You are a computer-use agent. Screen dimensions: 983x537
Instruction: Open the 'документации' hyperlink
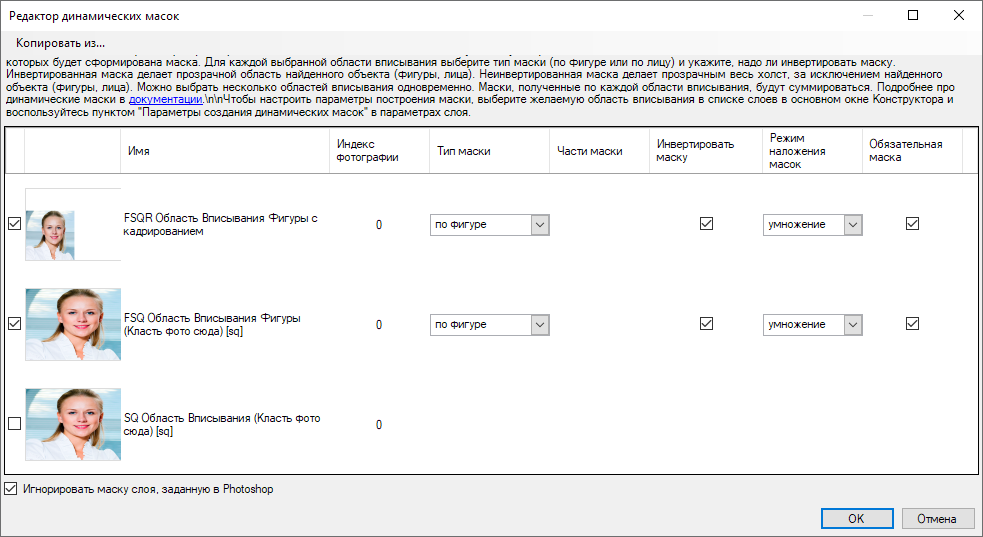point(166,100)
